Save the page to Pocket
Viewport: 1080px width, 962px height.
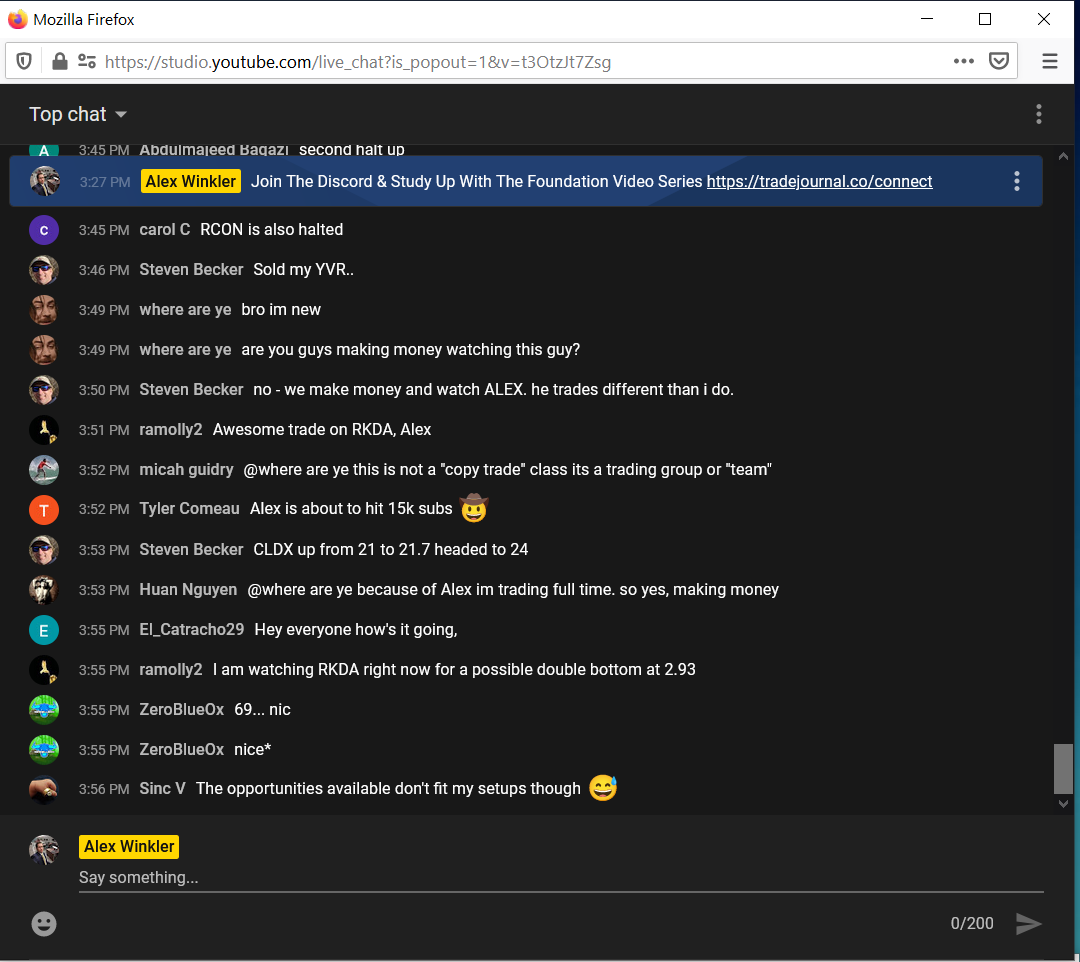pyautogui.click(x=999, y=60)
